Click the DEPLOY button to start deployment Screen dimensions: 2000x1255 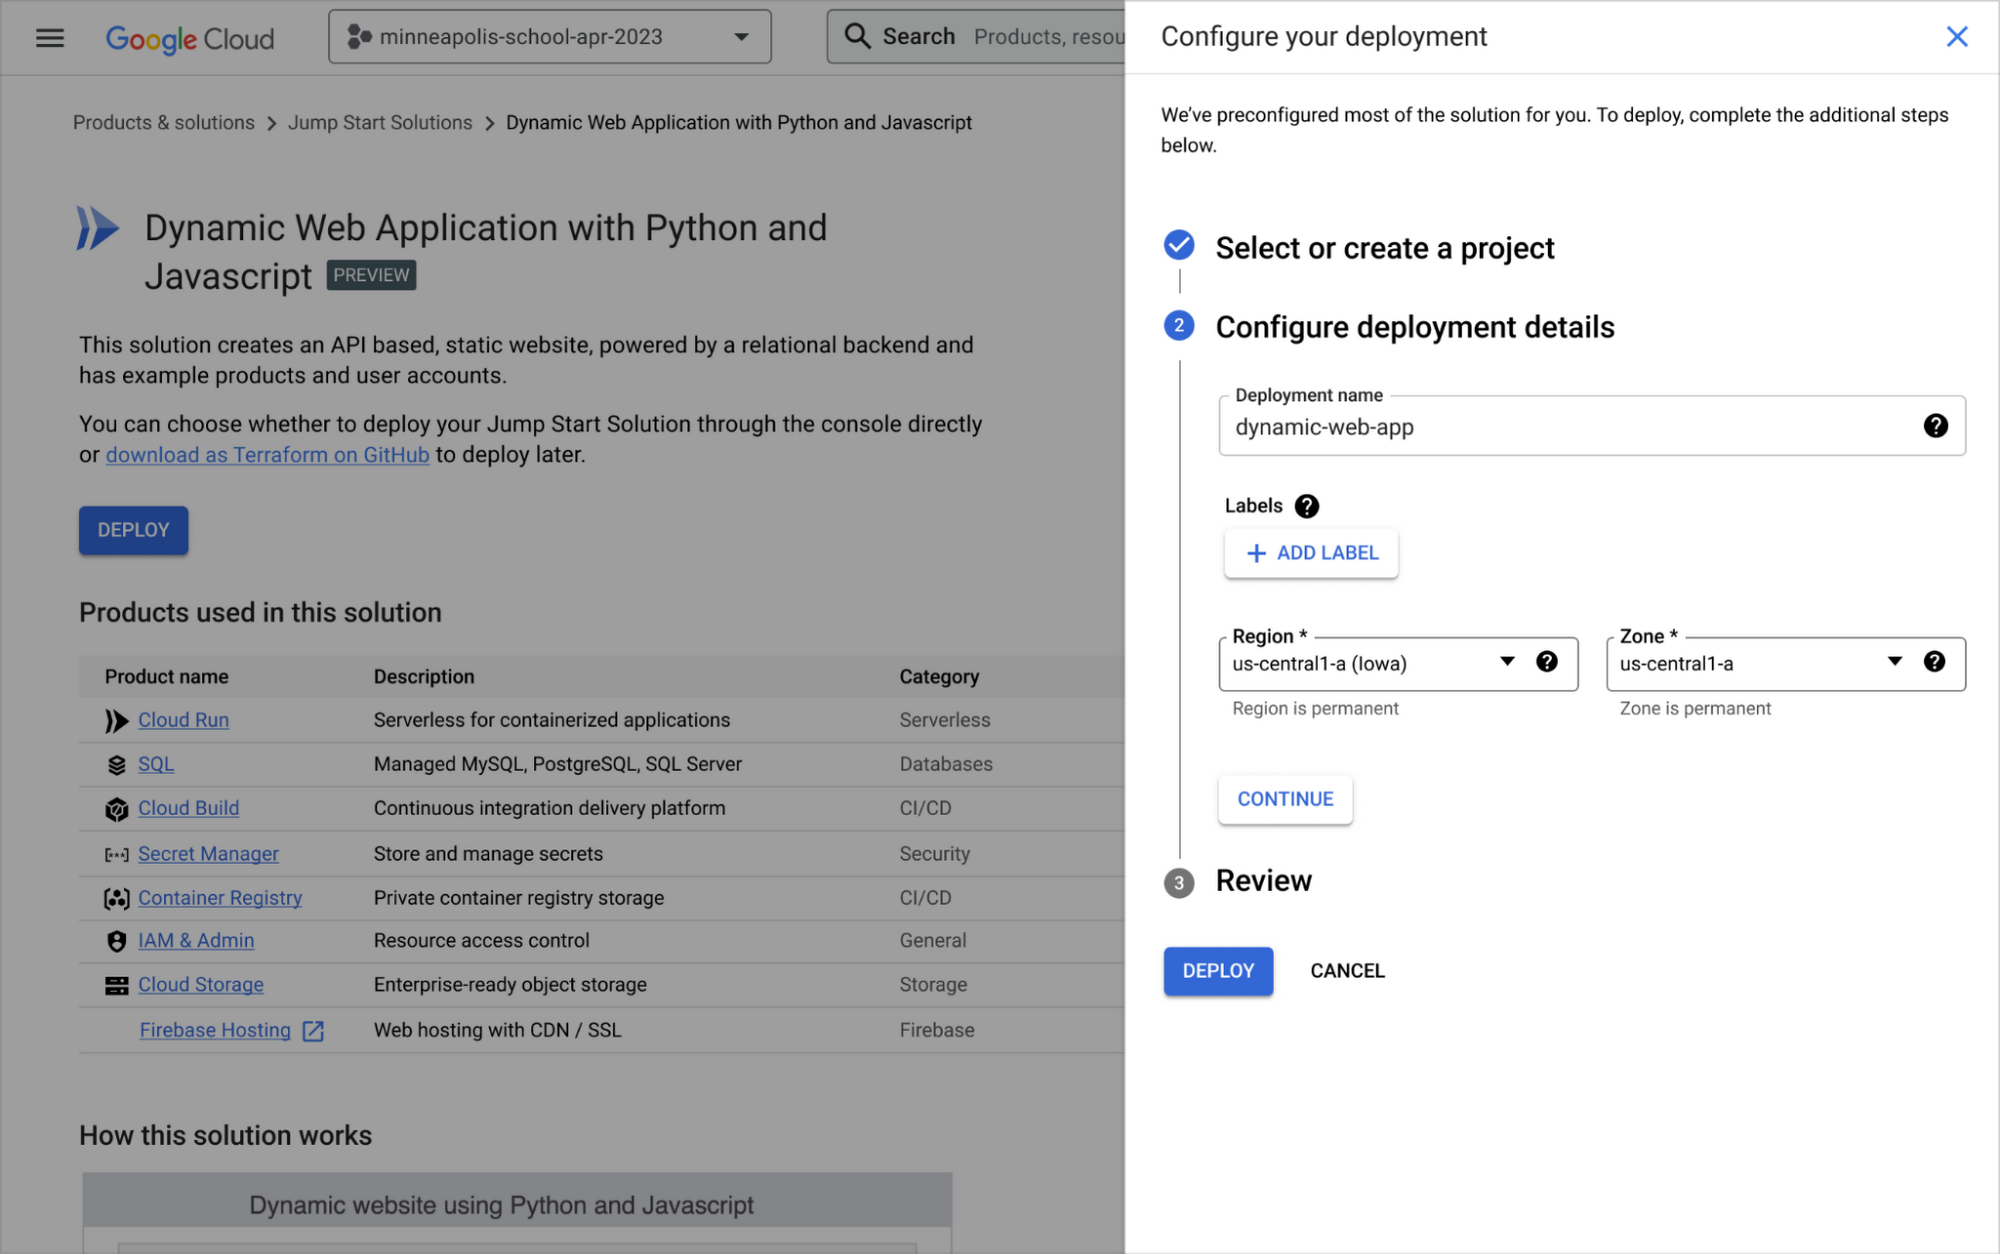pos(1218,970)
